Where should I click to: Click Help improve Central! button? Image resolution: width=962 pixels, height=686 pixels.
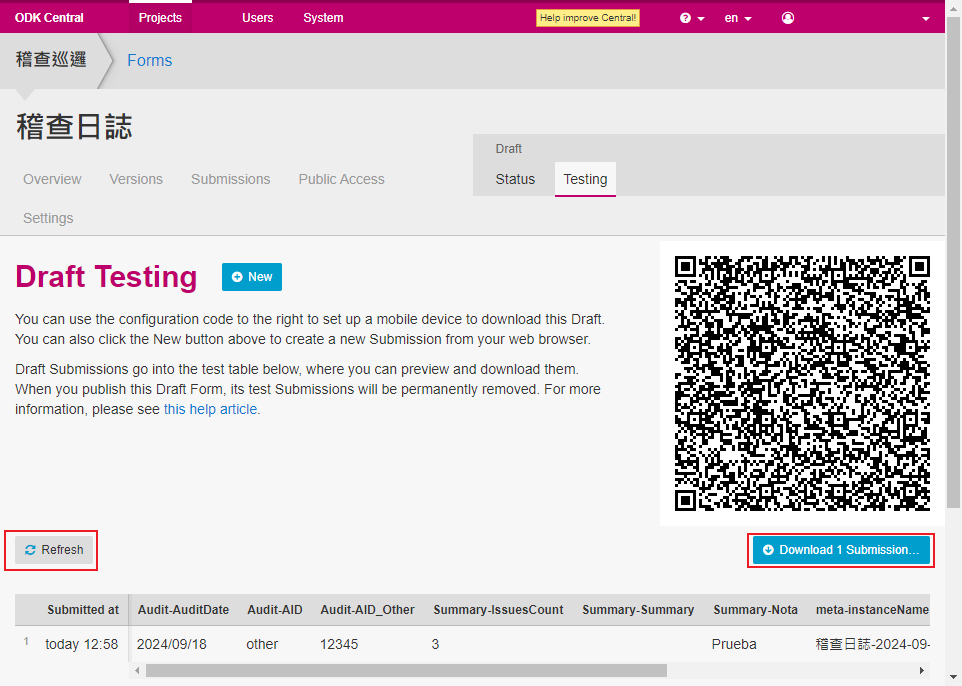(x=588, y=18)
